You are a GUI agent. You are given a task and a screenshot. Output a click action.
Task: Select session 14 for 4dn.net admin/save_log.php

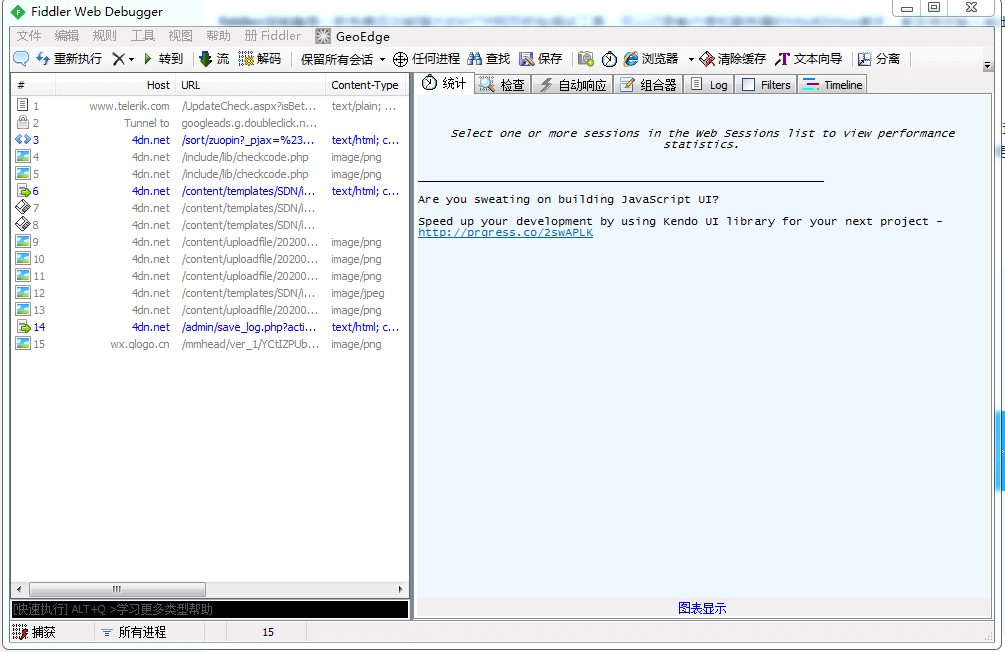(200, 327)
